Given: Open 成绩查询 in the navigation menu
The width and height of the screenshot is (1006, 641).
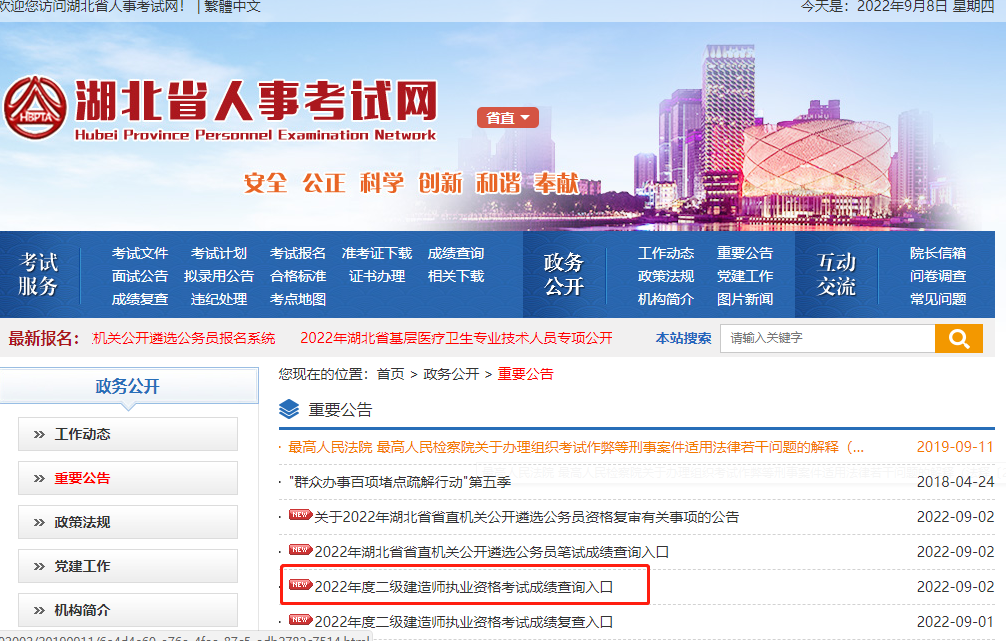Looking at the screenshot, I should (x=455, y=253).
